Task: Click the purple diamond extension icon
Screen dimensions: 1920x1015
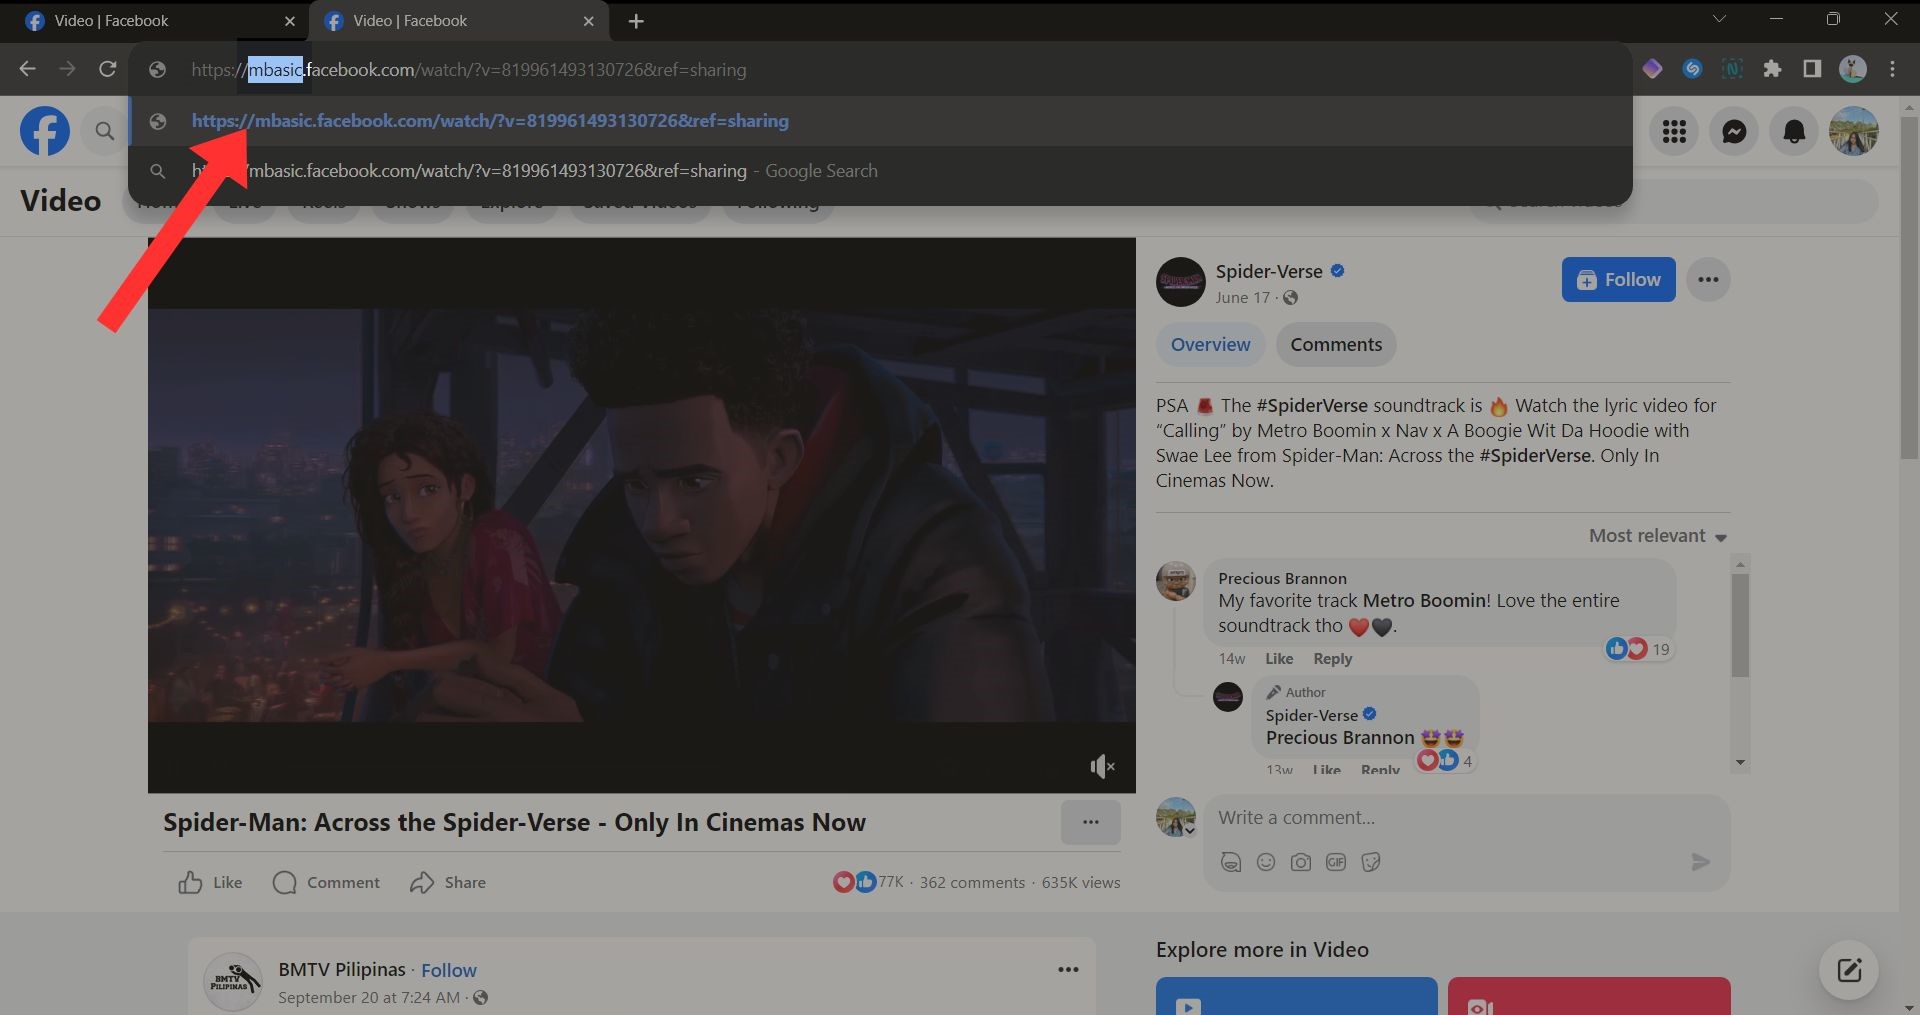Action: point(1652,69)
